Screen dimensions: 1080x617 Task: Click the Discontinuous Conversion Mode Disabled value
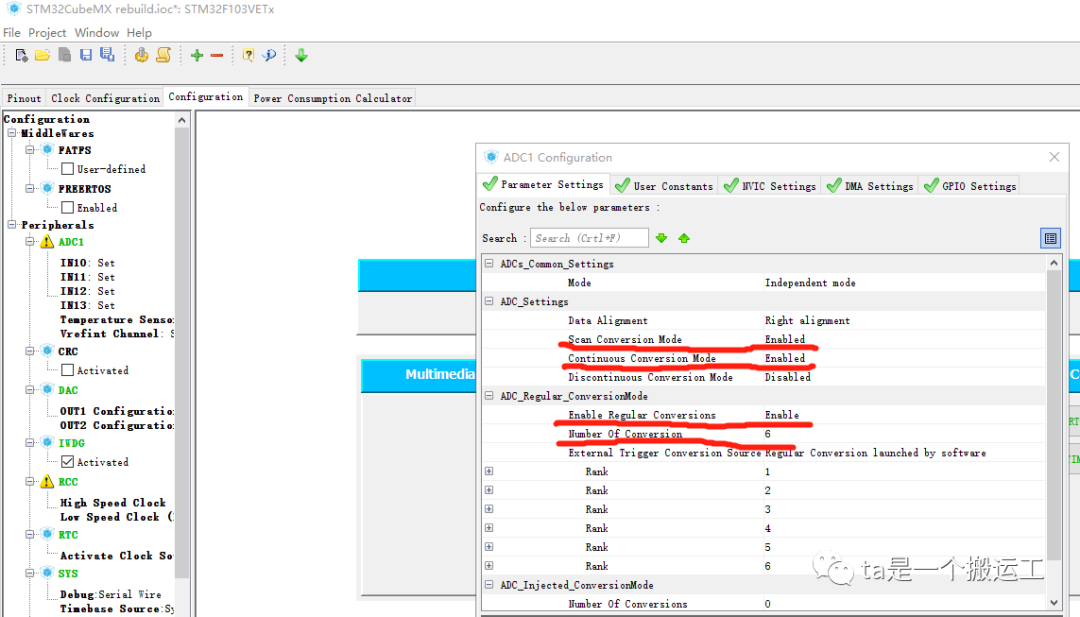(787, 377)
